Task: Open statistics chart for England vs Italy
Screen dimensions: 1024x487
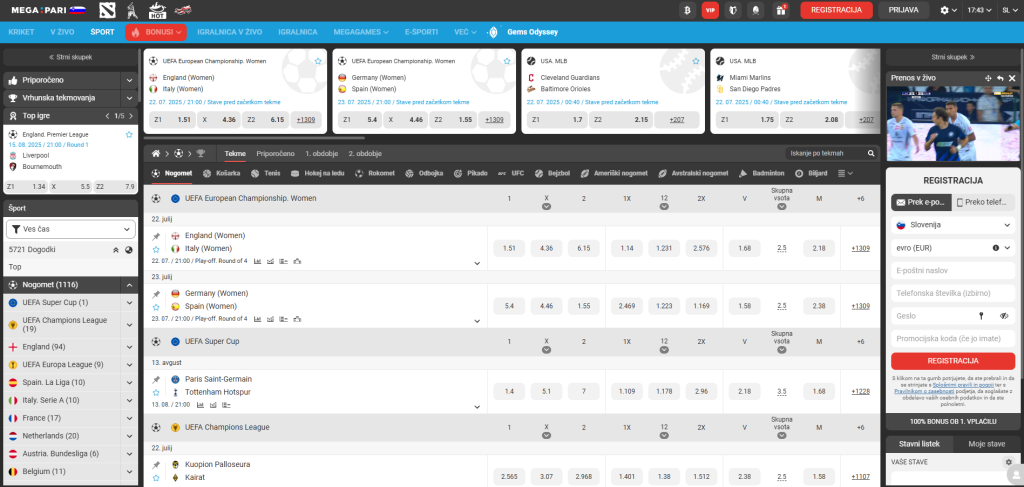Action: (257, 261)
